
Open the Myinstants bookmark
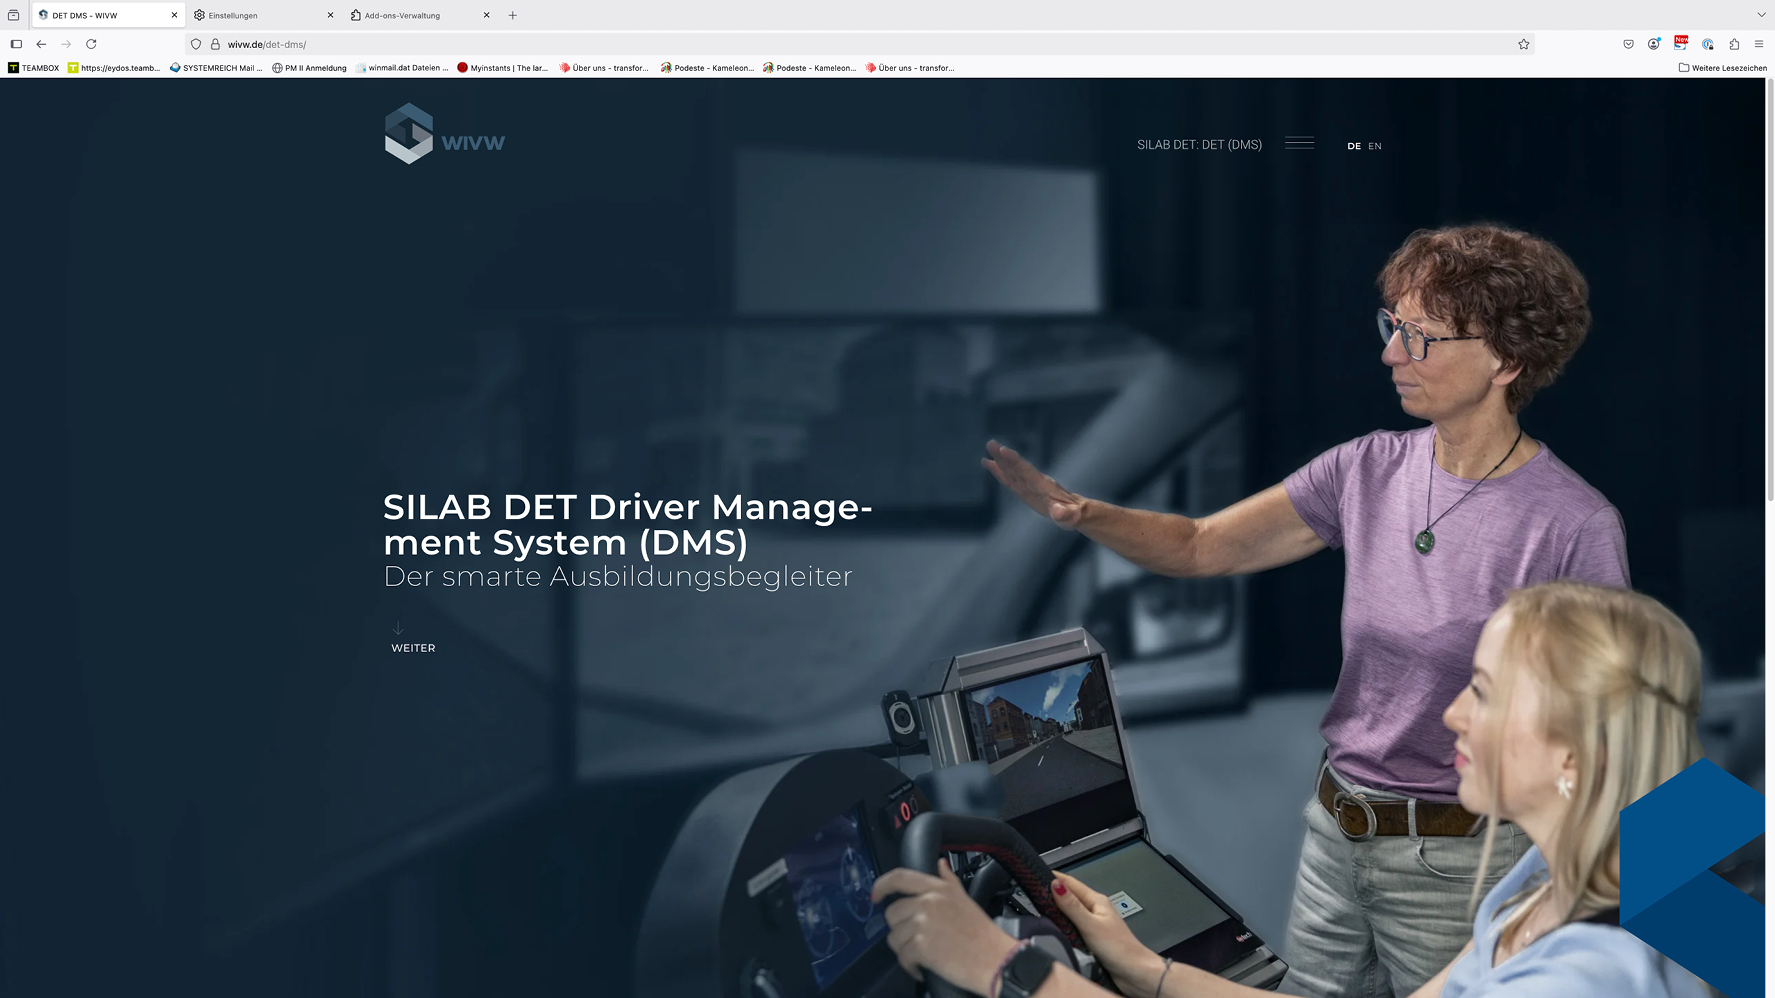[x=503, y=68]
